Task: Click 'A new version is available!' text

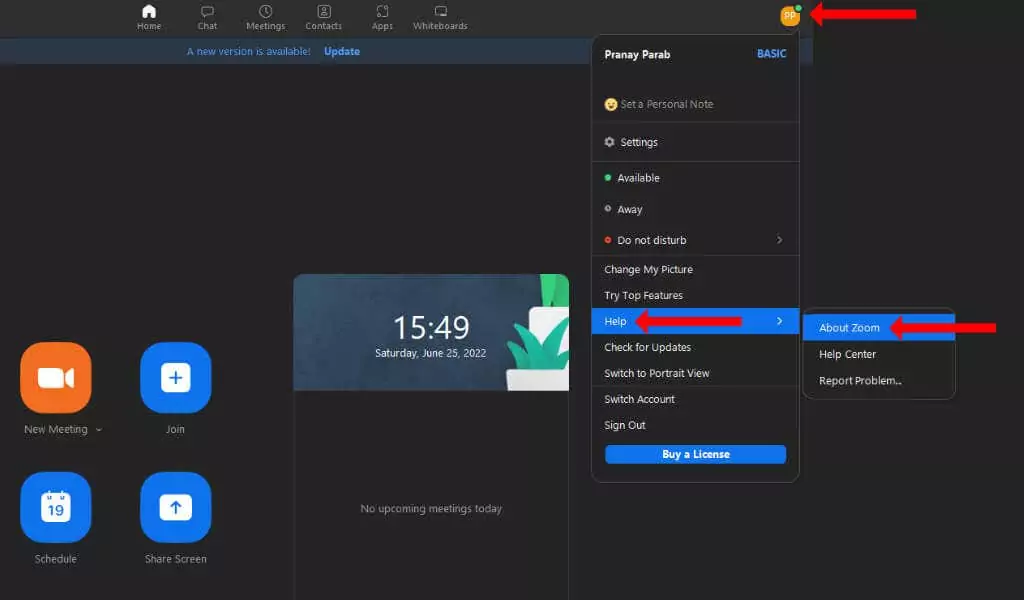Action: pos(248,51)
